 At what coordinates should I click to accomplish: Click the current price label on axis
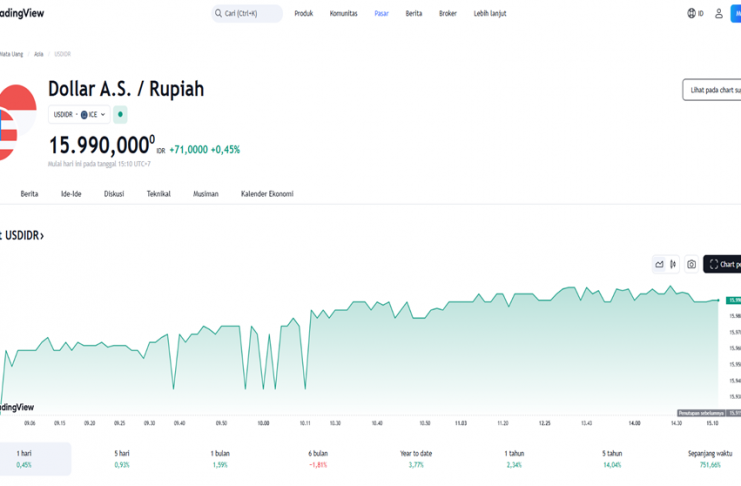pos(733,300)
